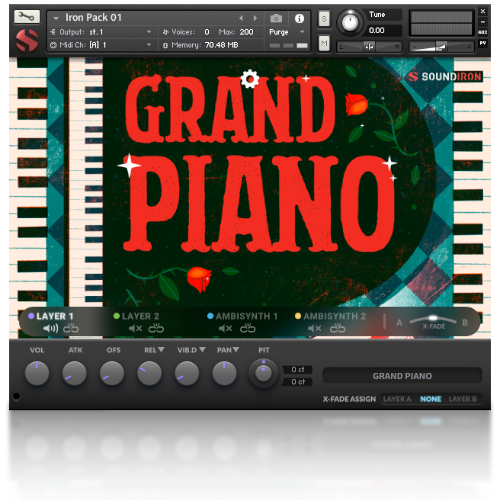The width and height of the screenshot is (500, 500).
Task: Unmute Layer 2 speaker icon
Action: pos(135,328)
